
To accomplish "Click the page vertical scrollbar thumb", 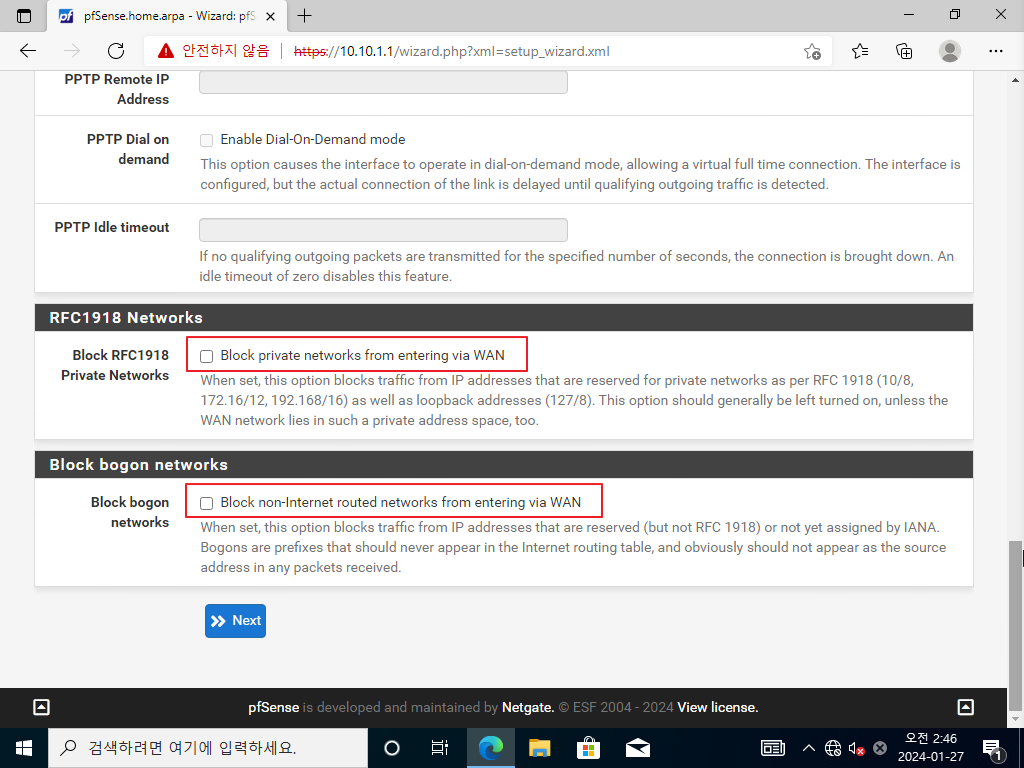I will pos(1015,625).
